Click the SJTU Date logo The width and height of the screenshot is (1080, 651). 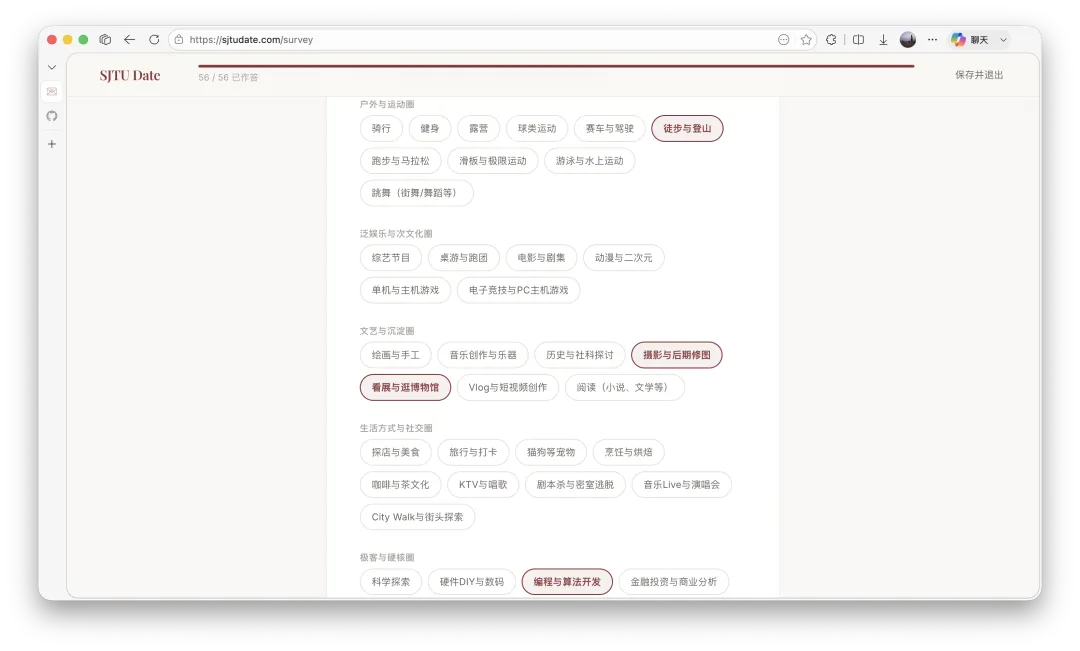[129, 75]
